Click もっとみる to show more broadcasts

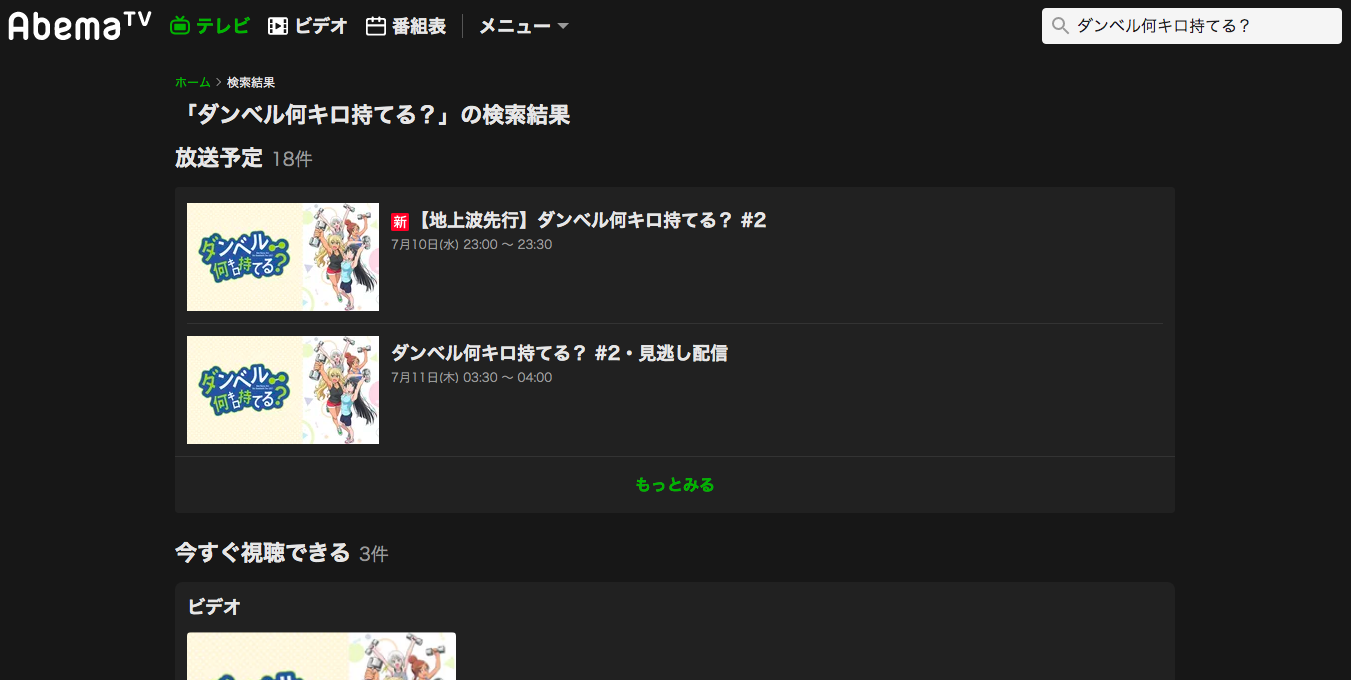[x=675, y=485]
